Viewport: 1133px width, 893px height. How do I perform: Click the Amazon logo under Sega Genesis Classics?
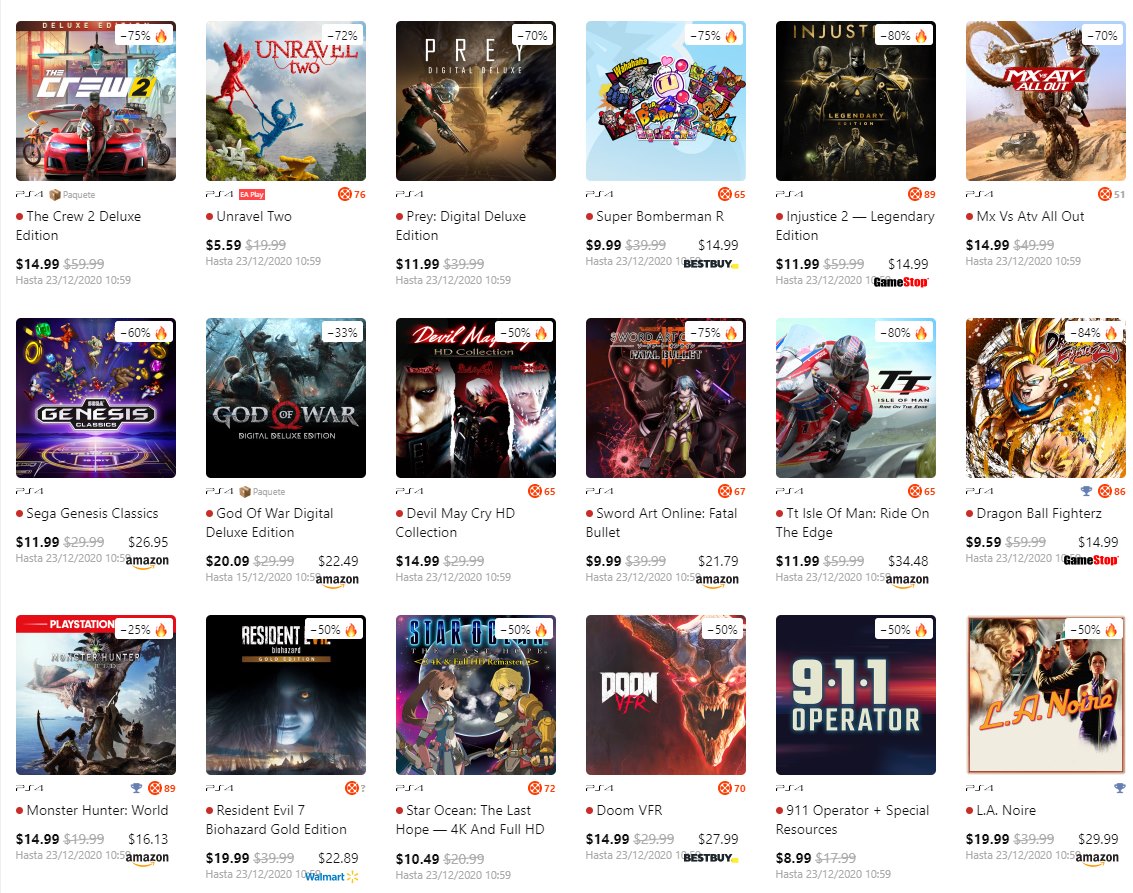tap(147, 561)
